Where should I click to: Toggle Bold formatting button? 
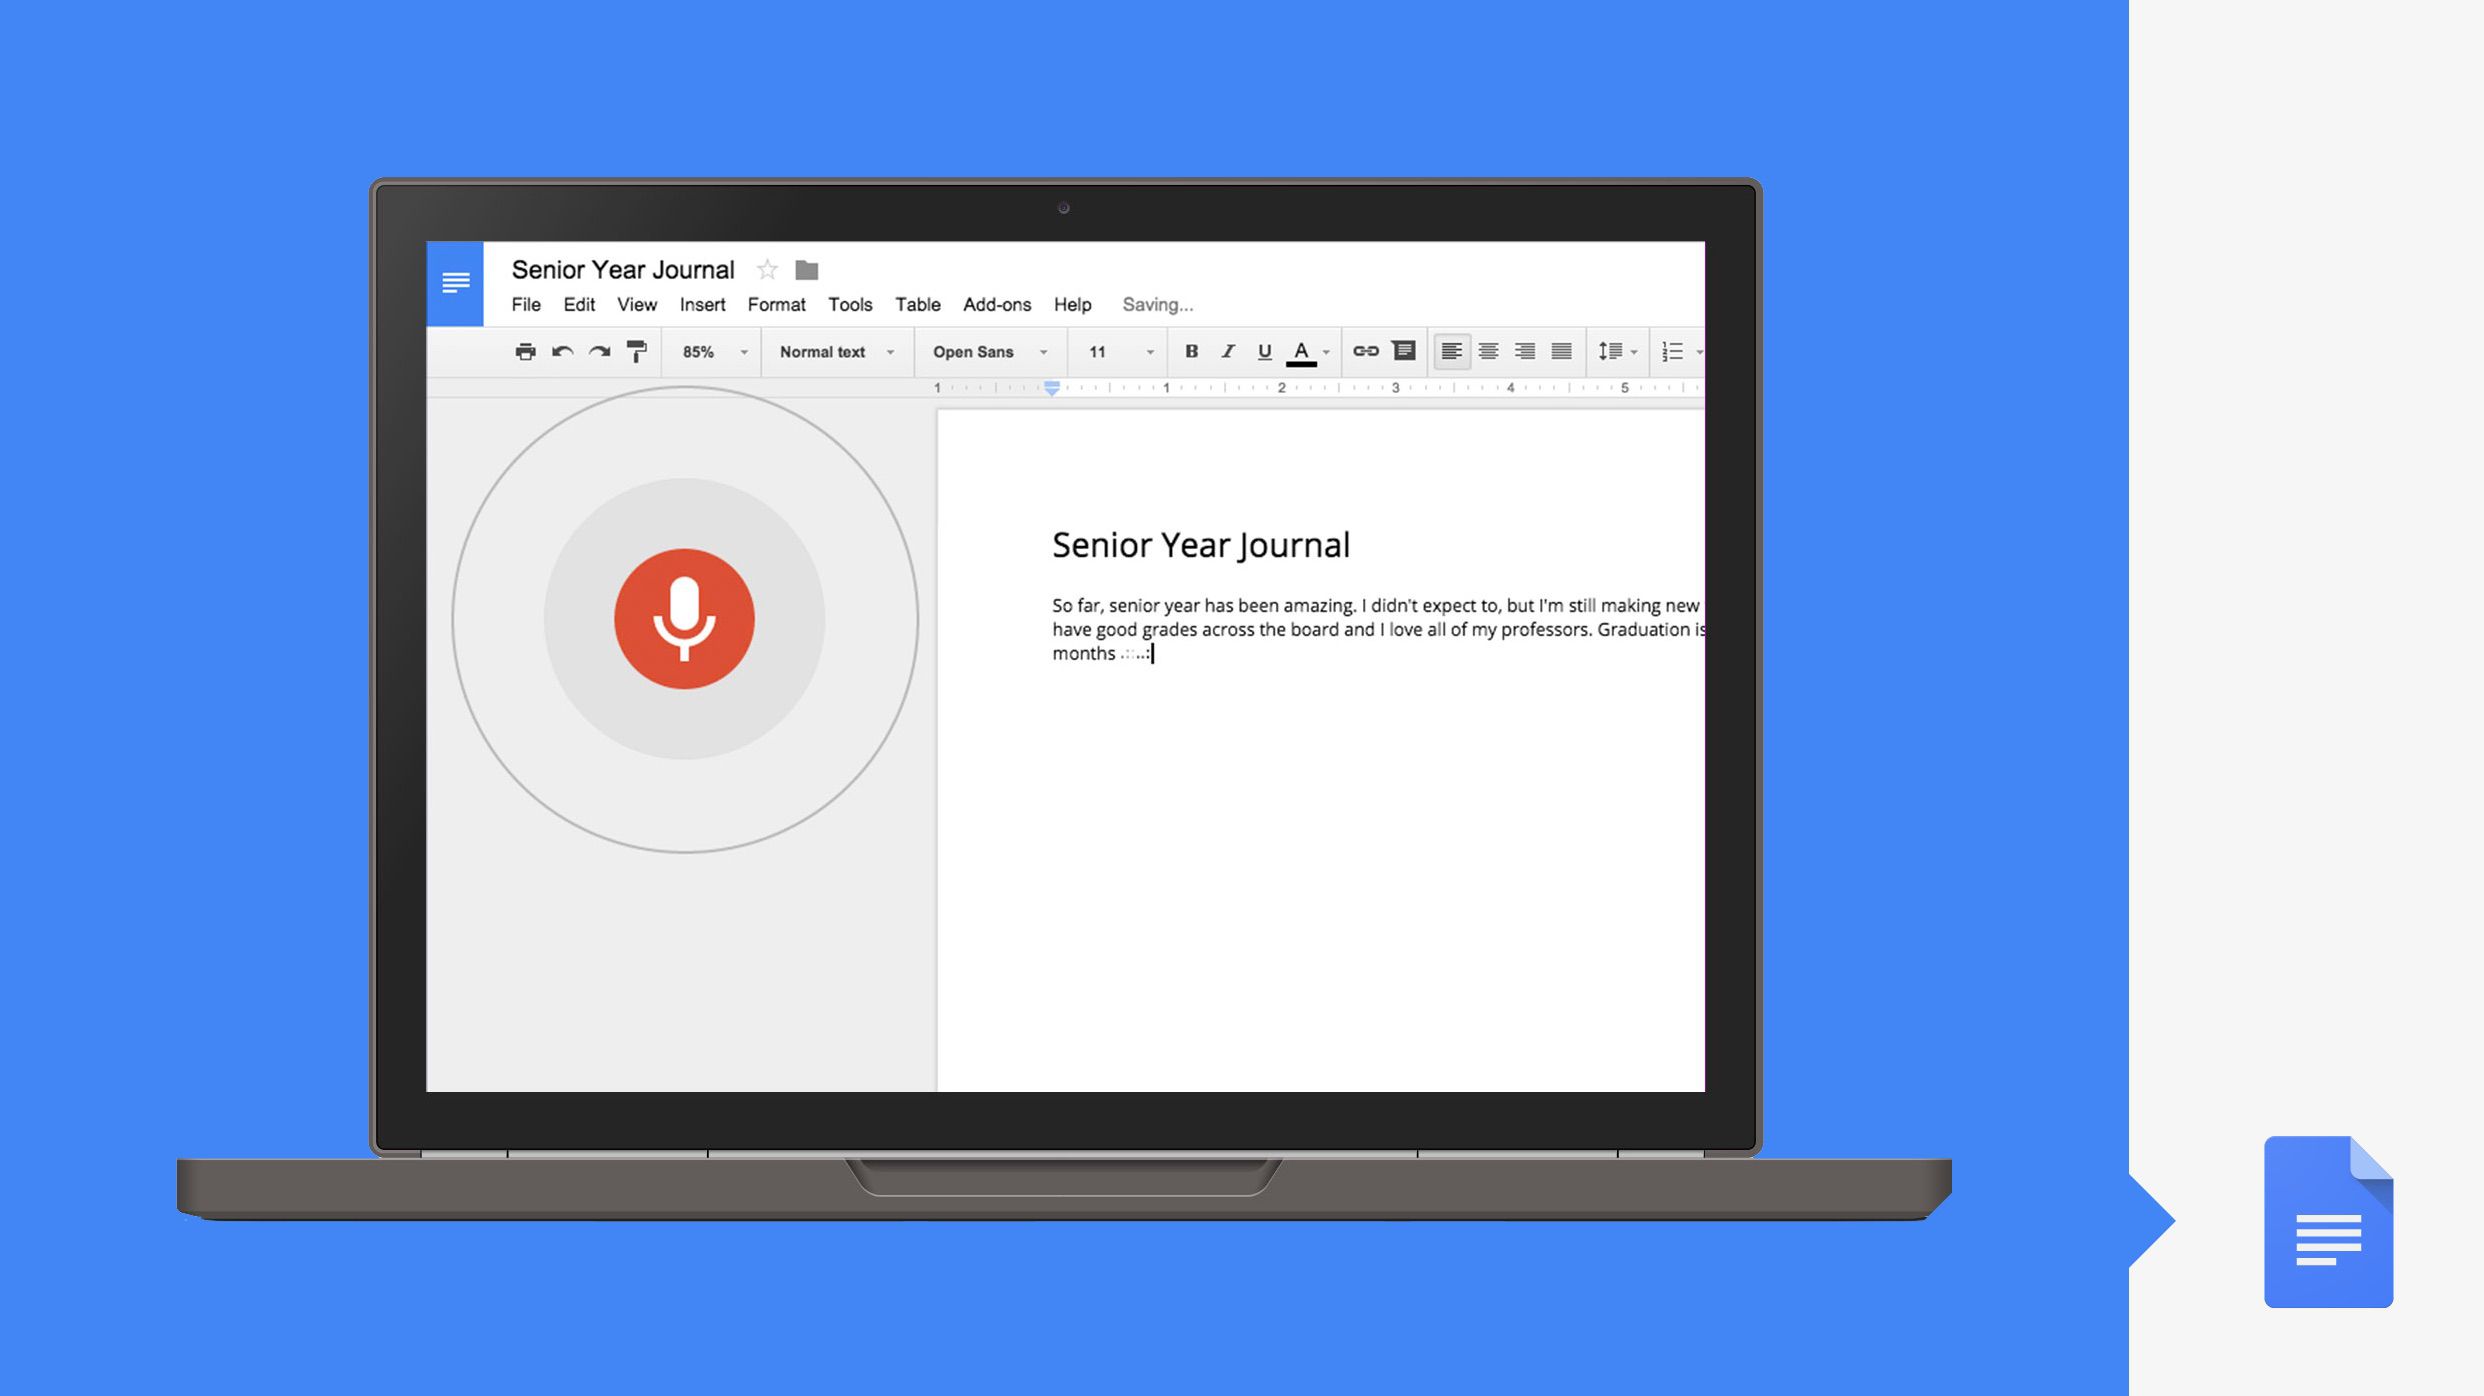point(1189,352)
